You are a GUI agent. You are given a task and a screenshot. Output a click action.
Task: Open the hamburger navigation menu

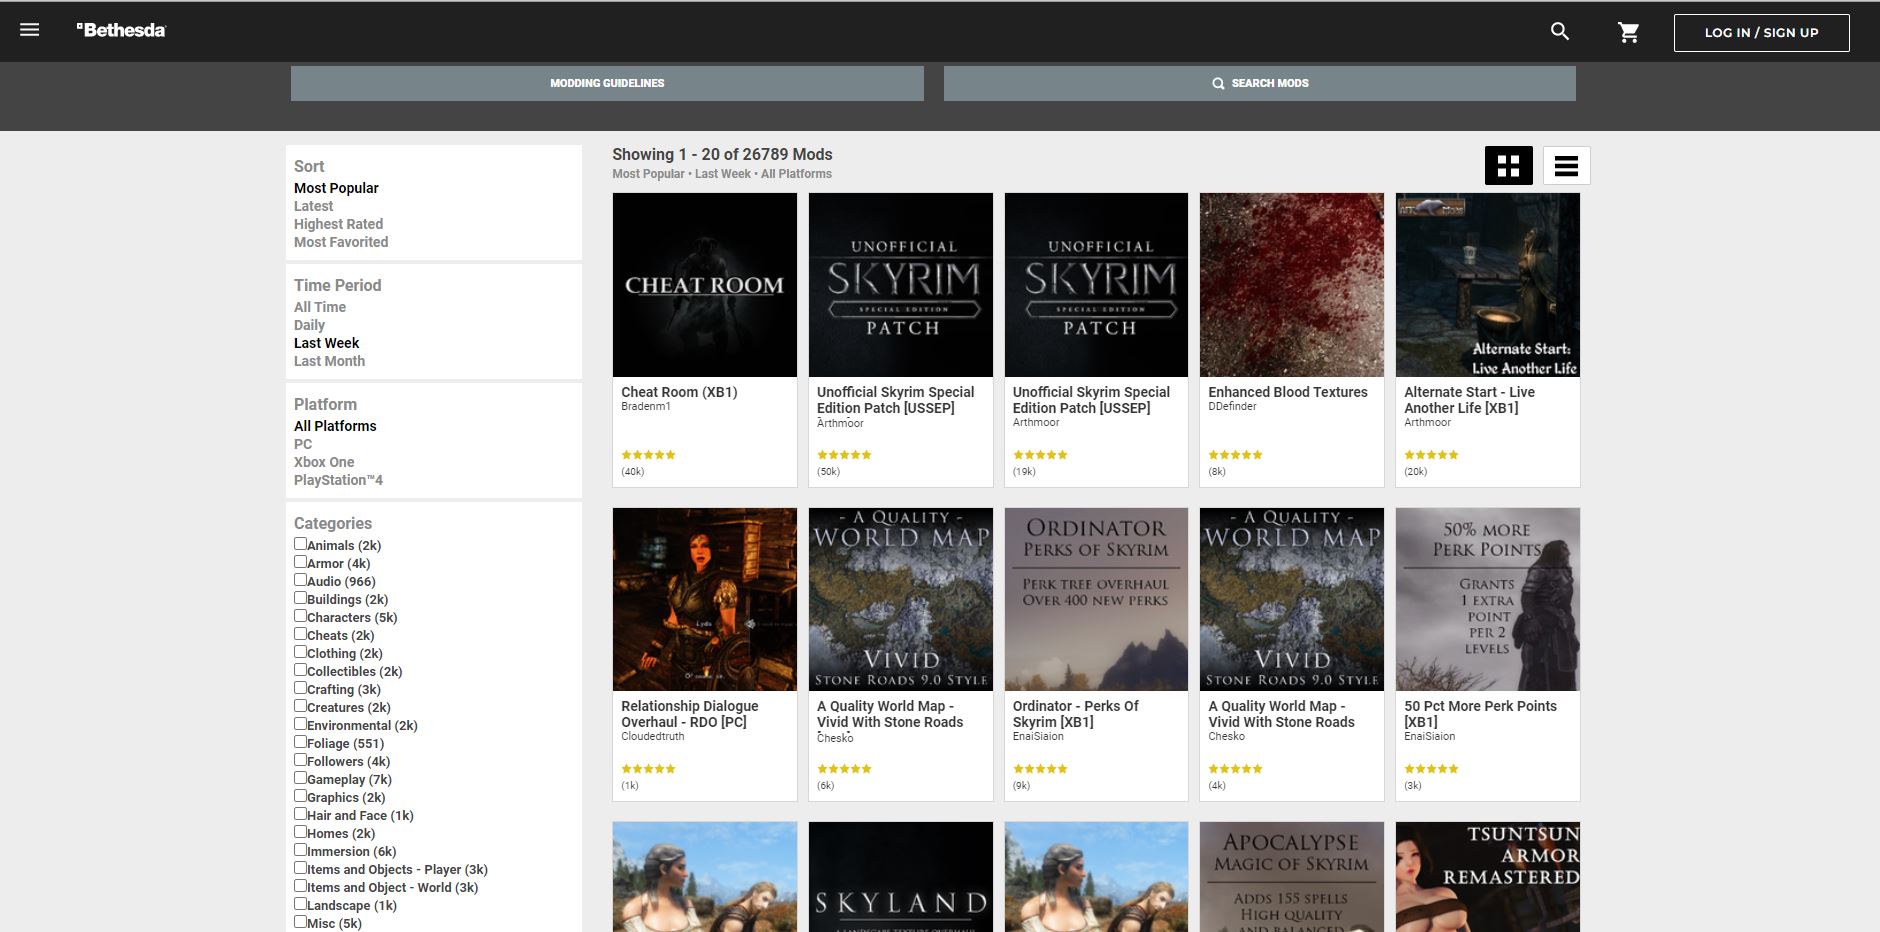tap(30, 30)
